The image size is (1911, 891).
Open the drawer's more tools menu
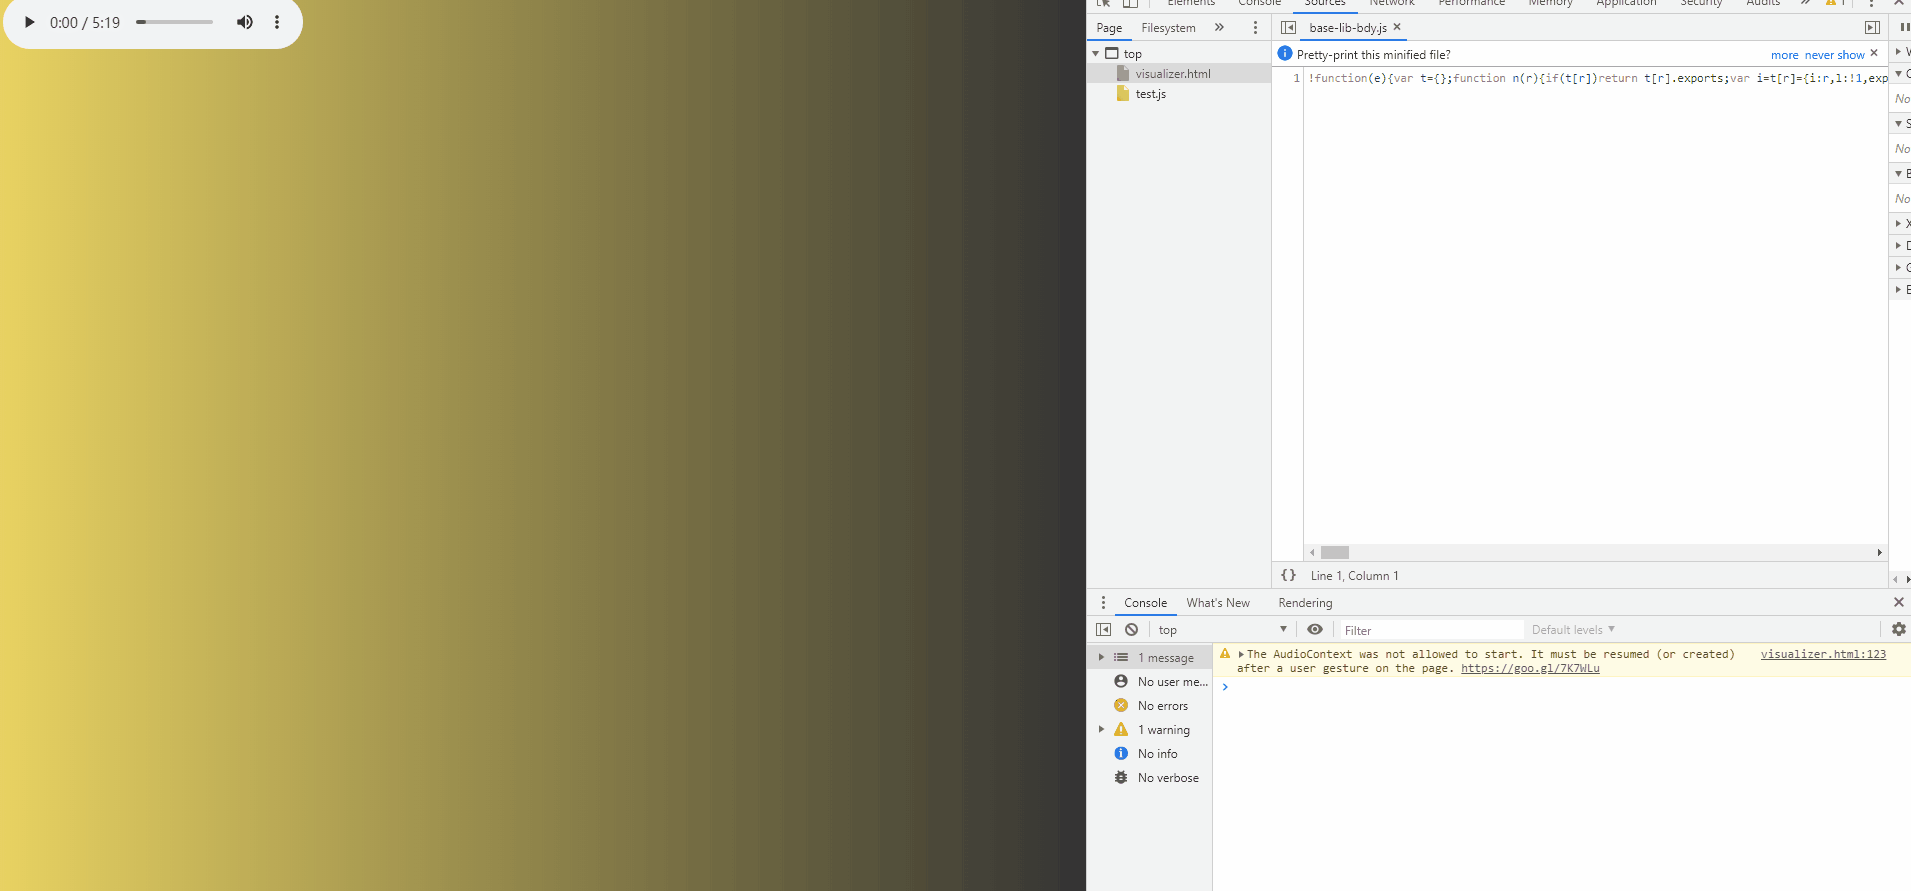(x=1103, y=603)
